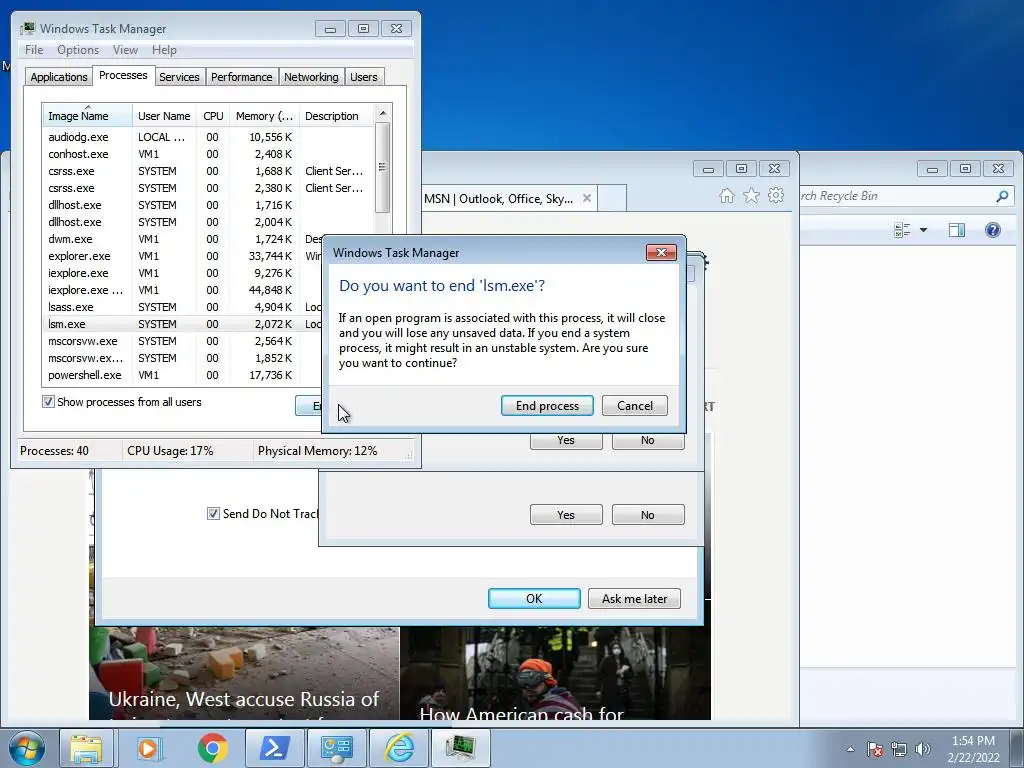Switch to Task Manager taskbar icon

point(460,748)
